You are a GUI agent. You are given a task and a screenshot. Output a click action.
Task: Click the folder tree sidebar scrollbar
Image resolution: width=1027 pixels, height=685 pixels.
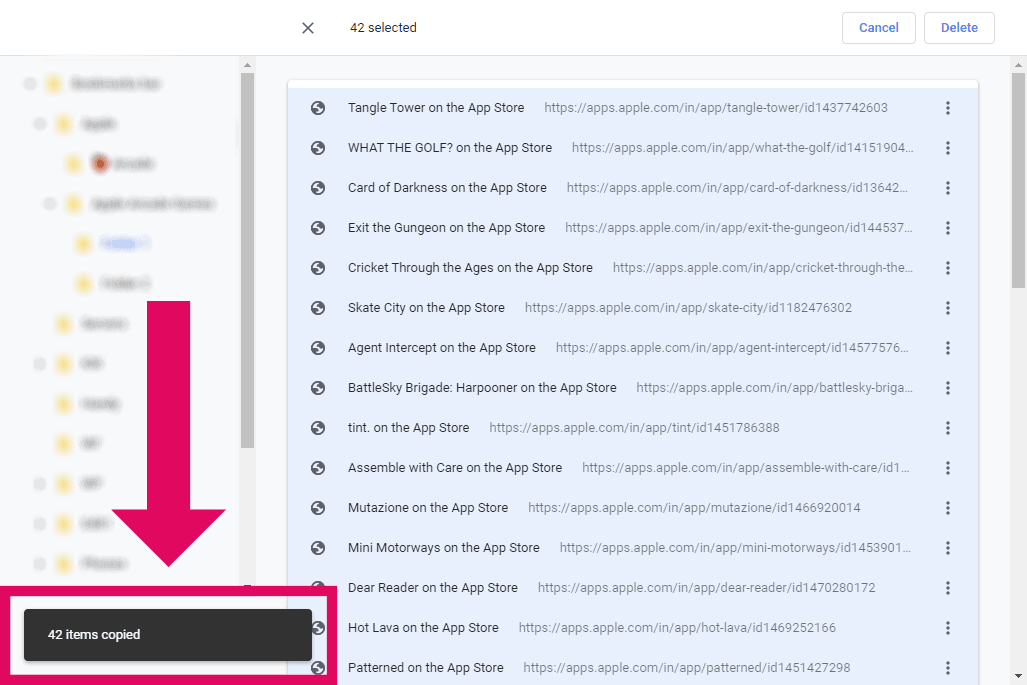(x=247, y=260)
